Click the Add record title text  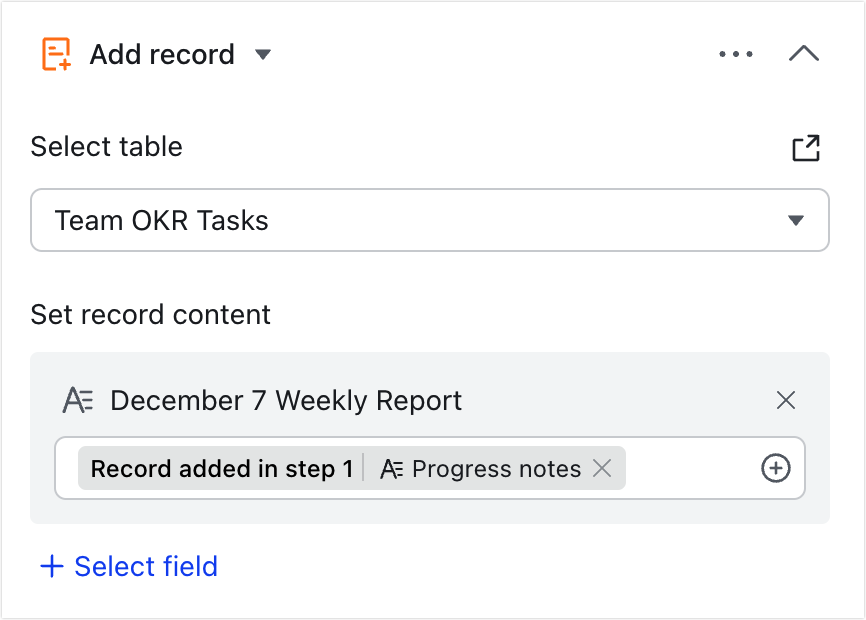click(x=162, y=54)
